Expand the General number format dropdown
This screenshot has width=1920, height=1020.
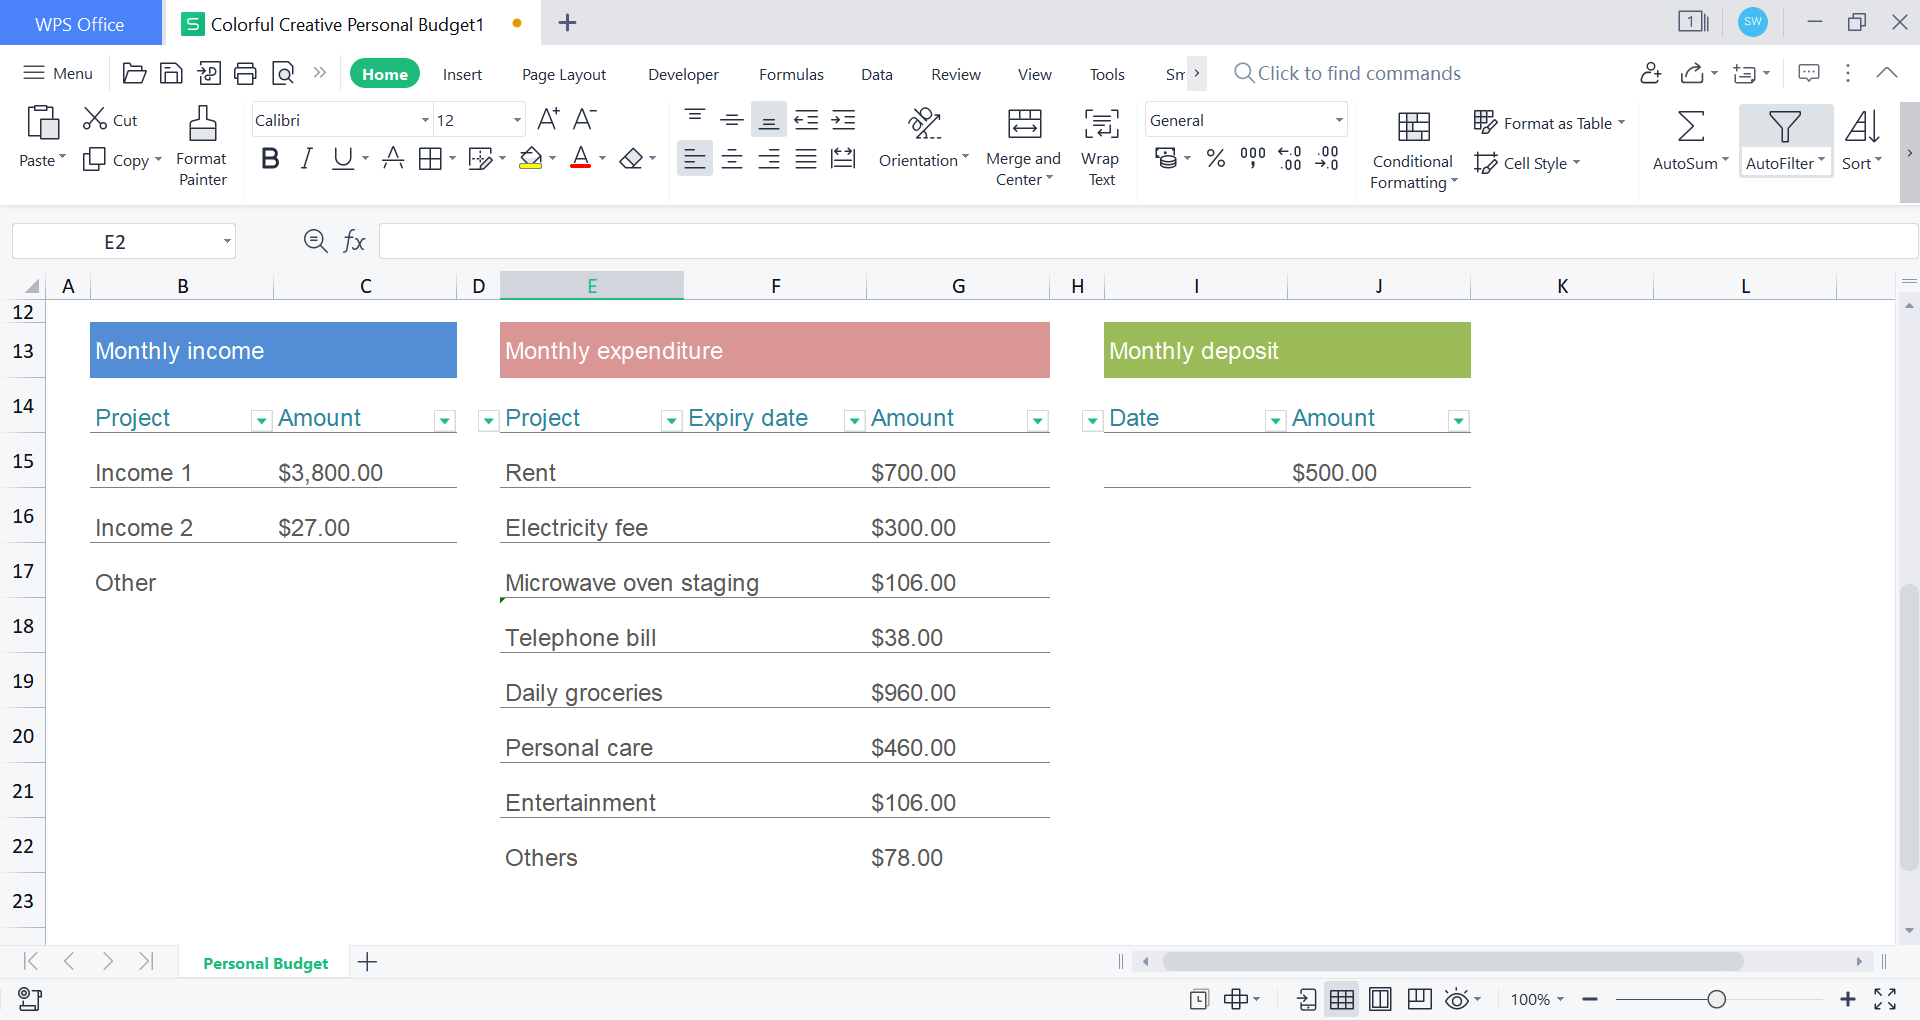1338,120
